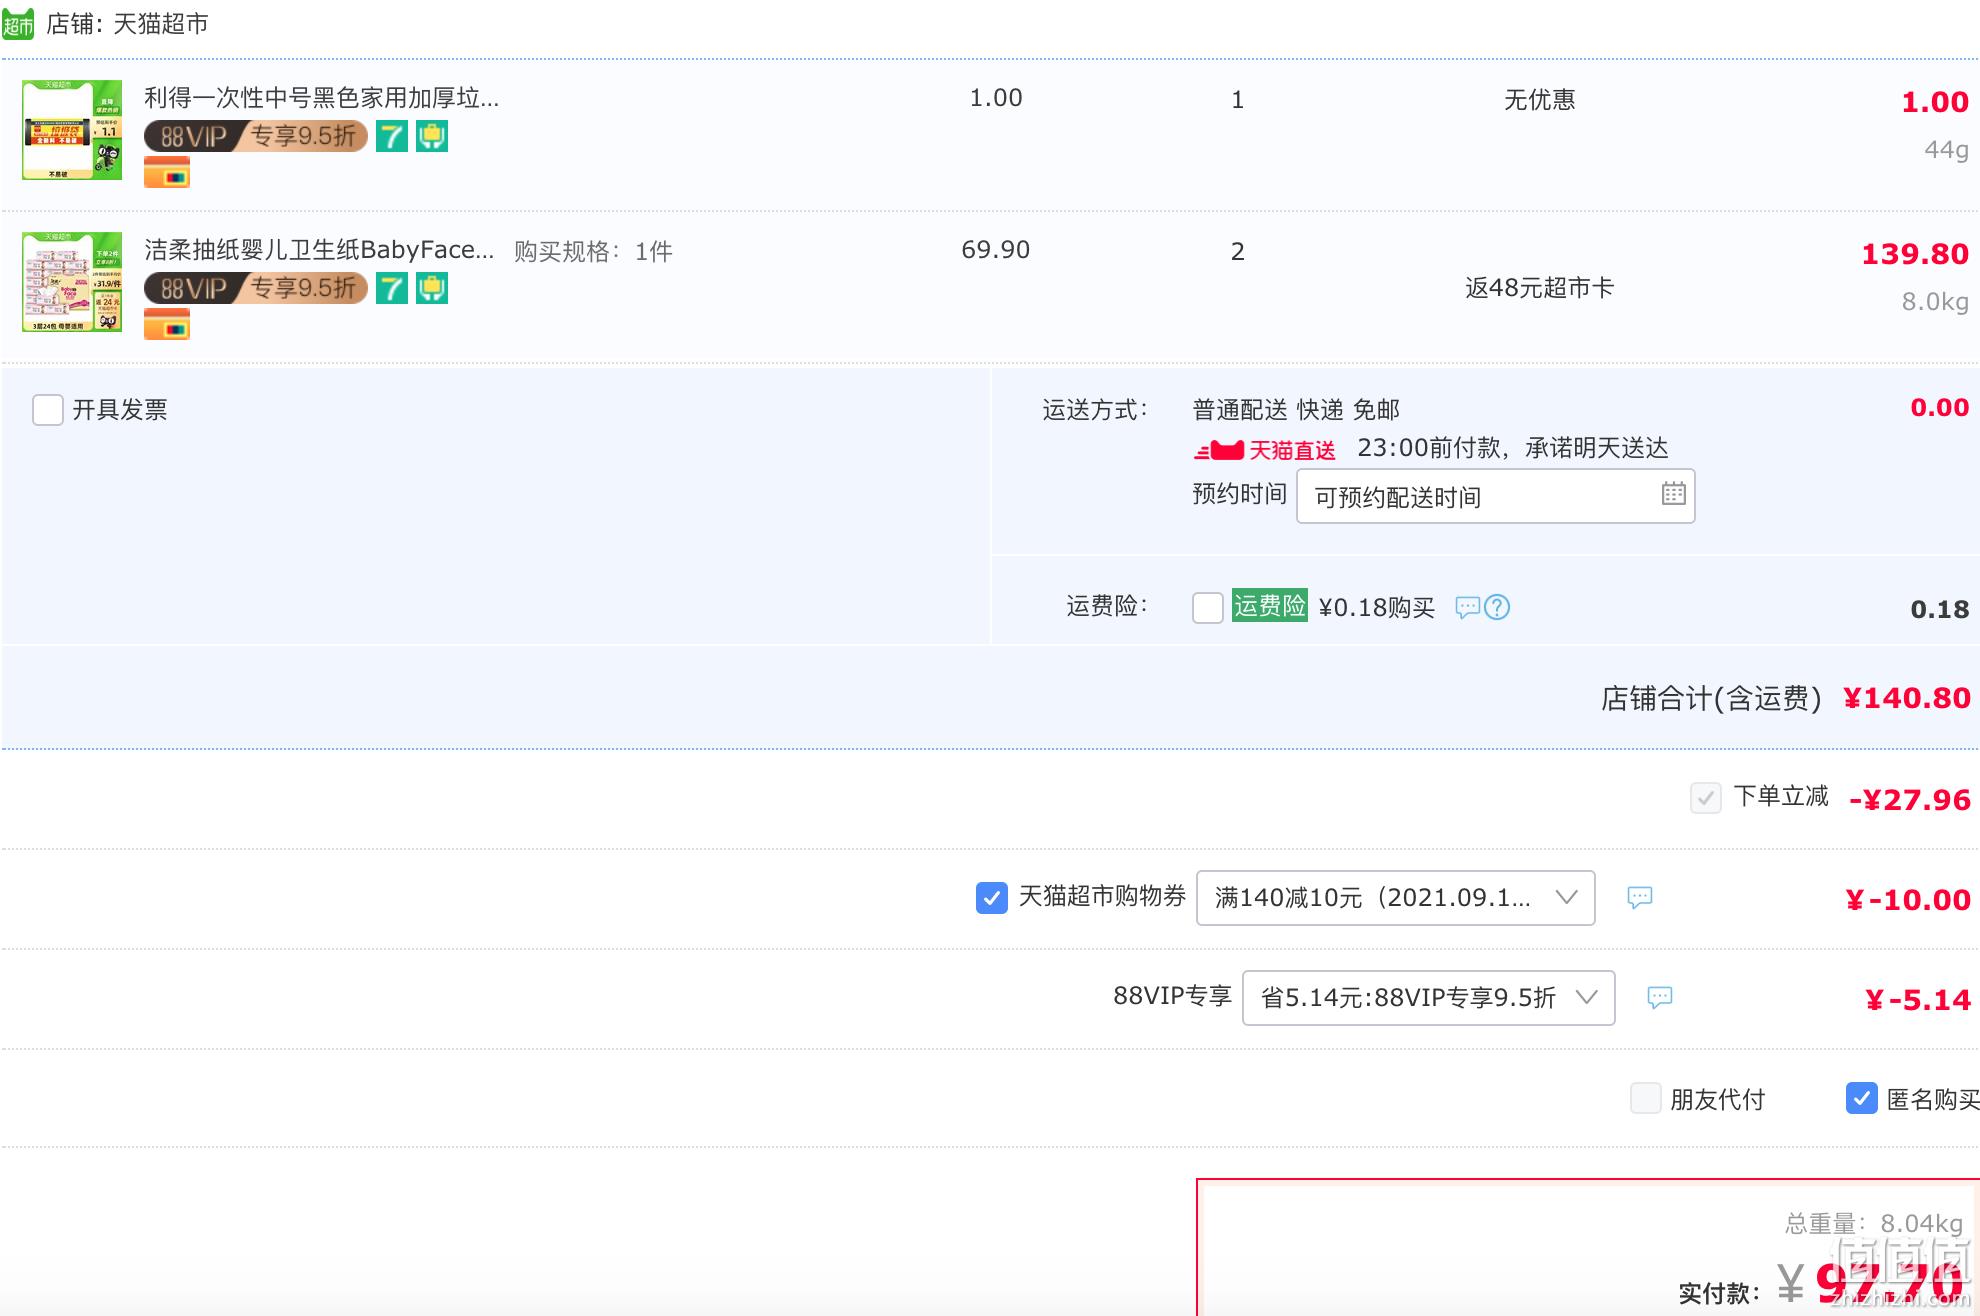1980x1316 pixels.
Task: Click the 返48元超市卡 promotion text
Action: click(1539, 288)
